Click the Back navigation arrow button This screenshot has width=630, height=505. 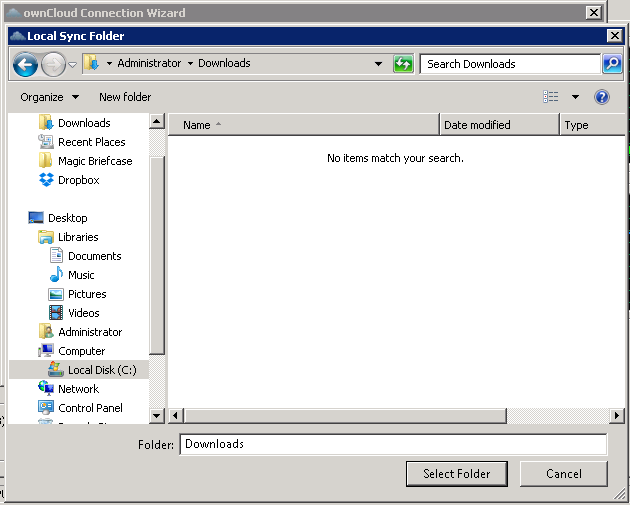[26, 64]
